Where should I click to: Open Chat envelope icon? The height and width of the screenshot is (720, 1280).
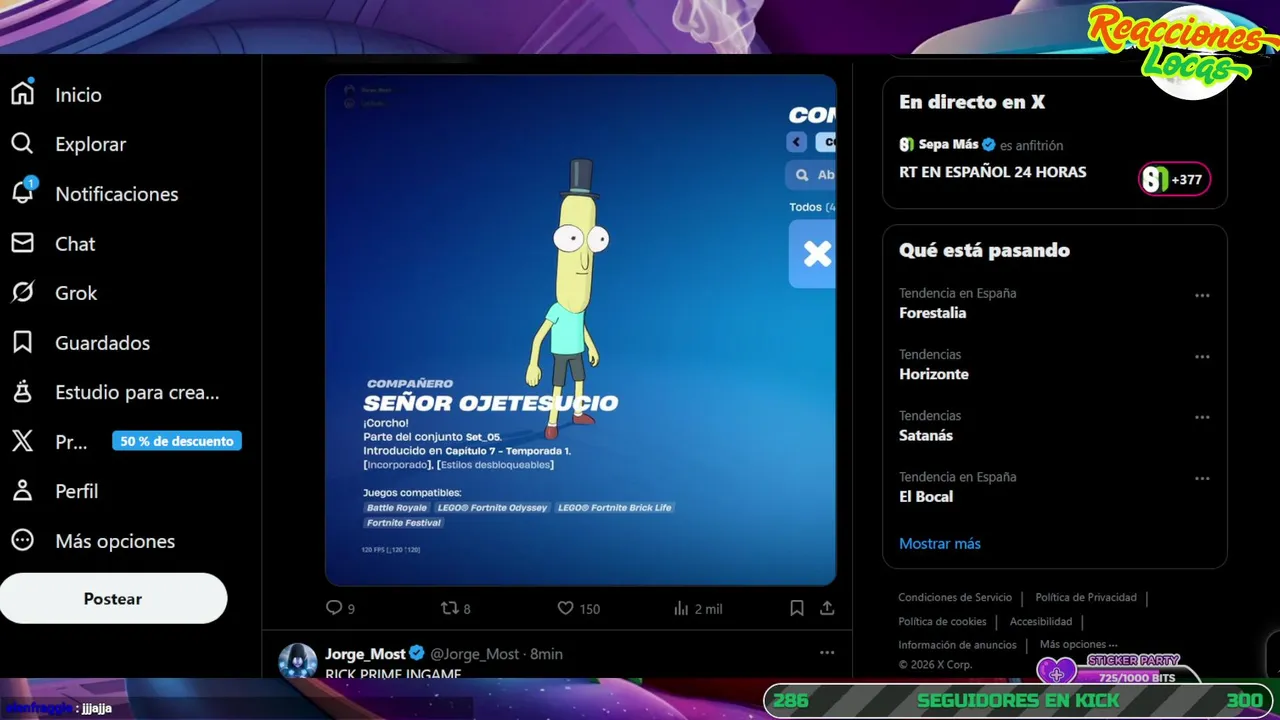click(x=22, y=243)
